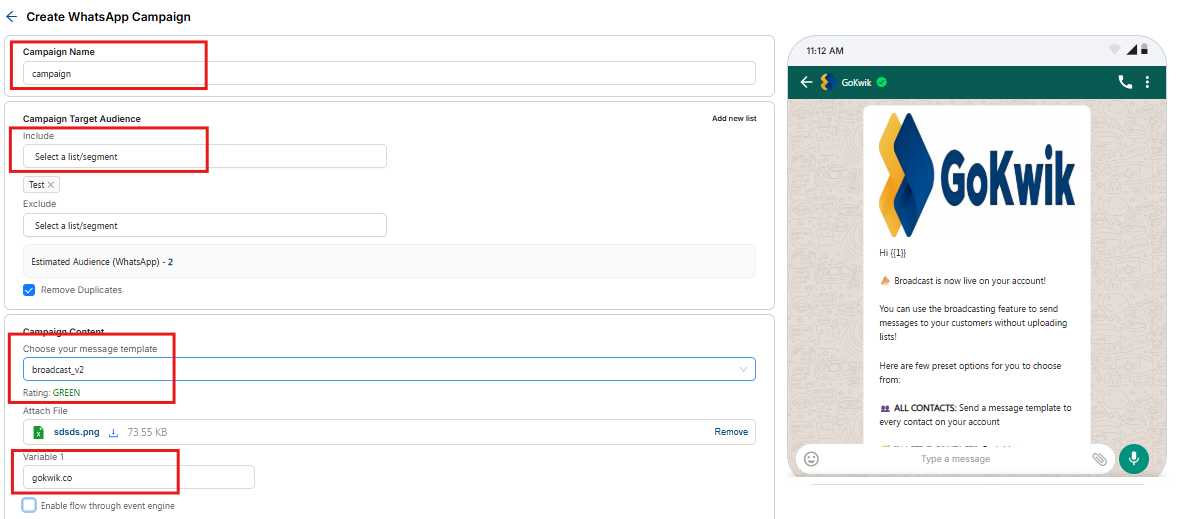
Task: Click the battery icon in phone preview
Action: [1144, 50]
